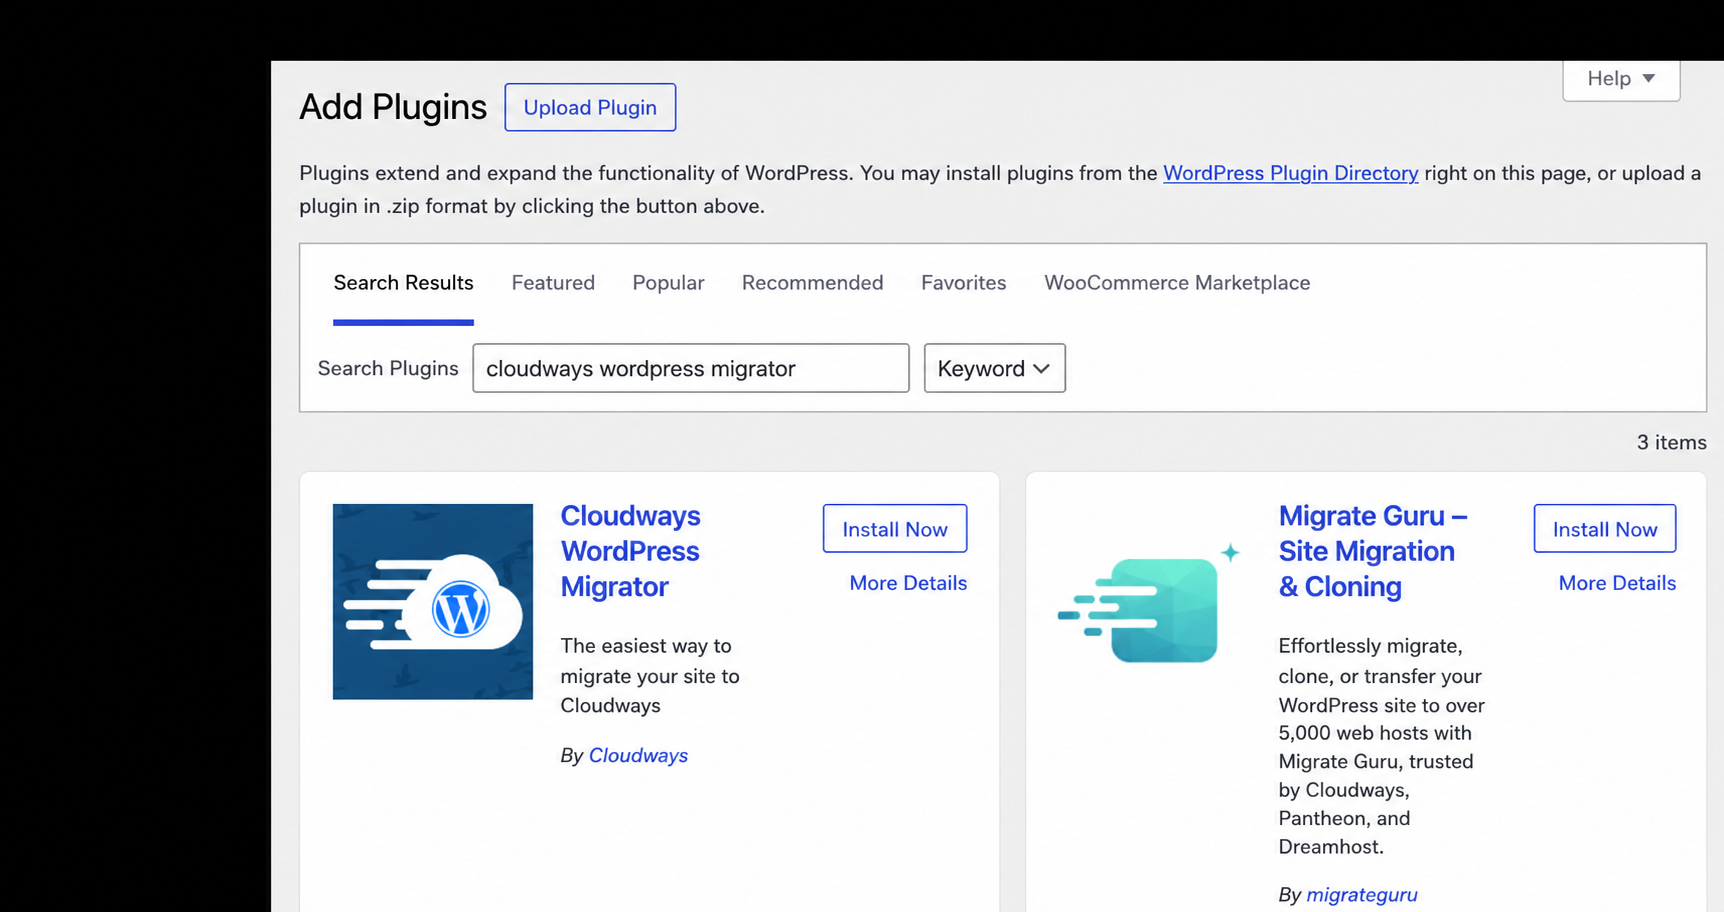Switch to the Featured tab
This screenshot has width=1724, height=912.
(x=553, y=283)
